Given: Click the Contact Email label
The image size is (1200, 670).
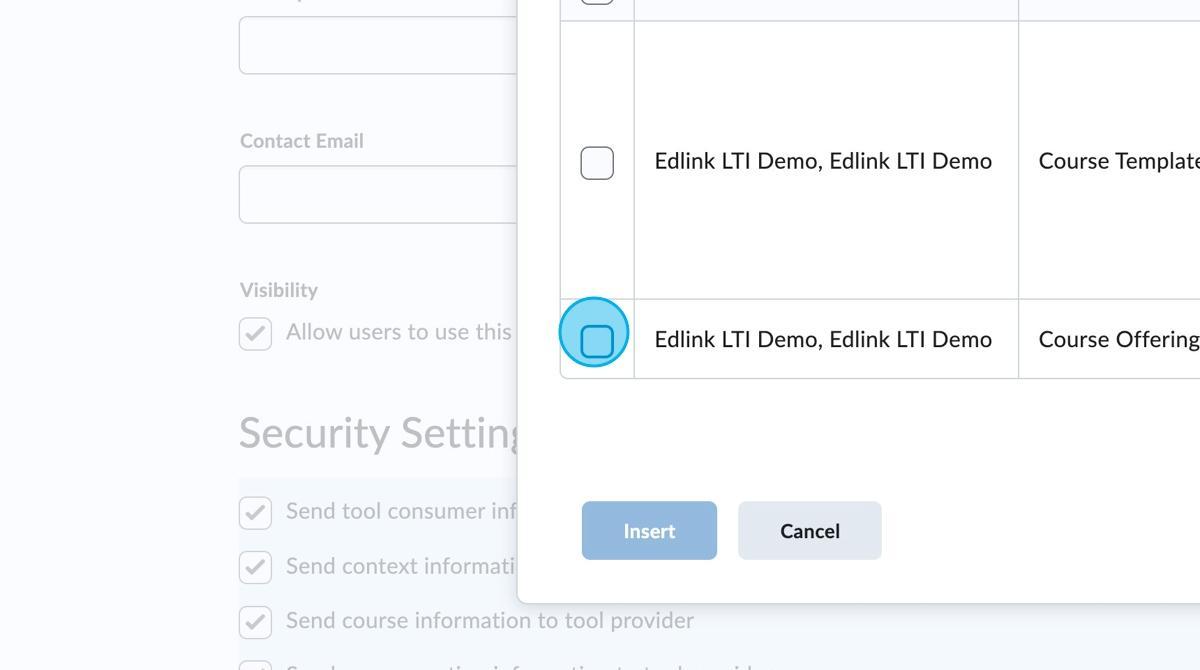Looking at the screenshot, I should pos(301,140).
